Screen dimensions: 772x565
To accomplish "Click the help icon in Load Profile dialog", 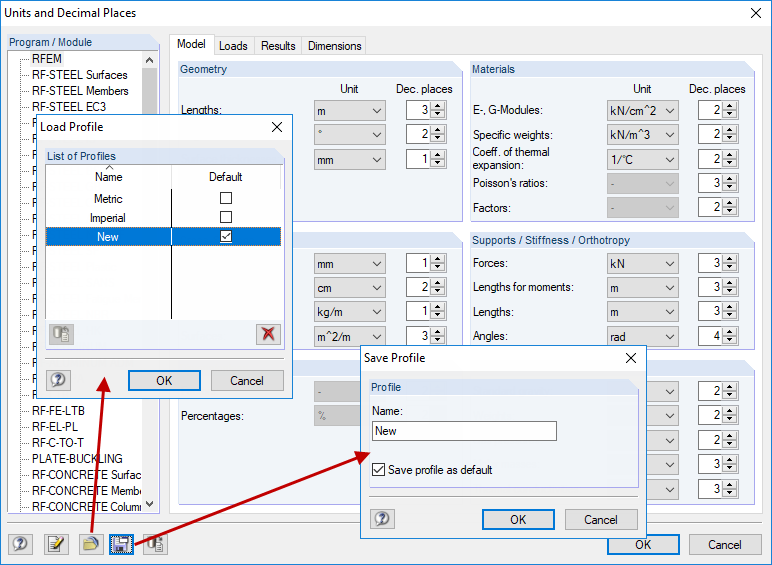I will click(58, 380).
